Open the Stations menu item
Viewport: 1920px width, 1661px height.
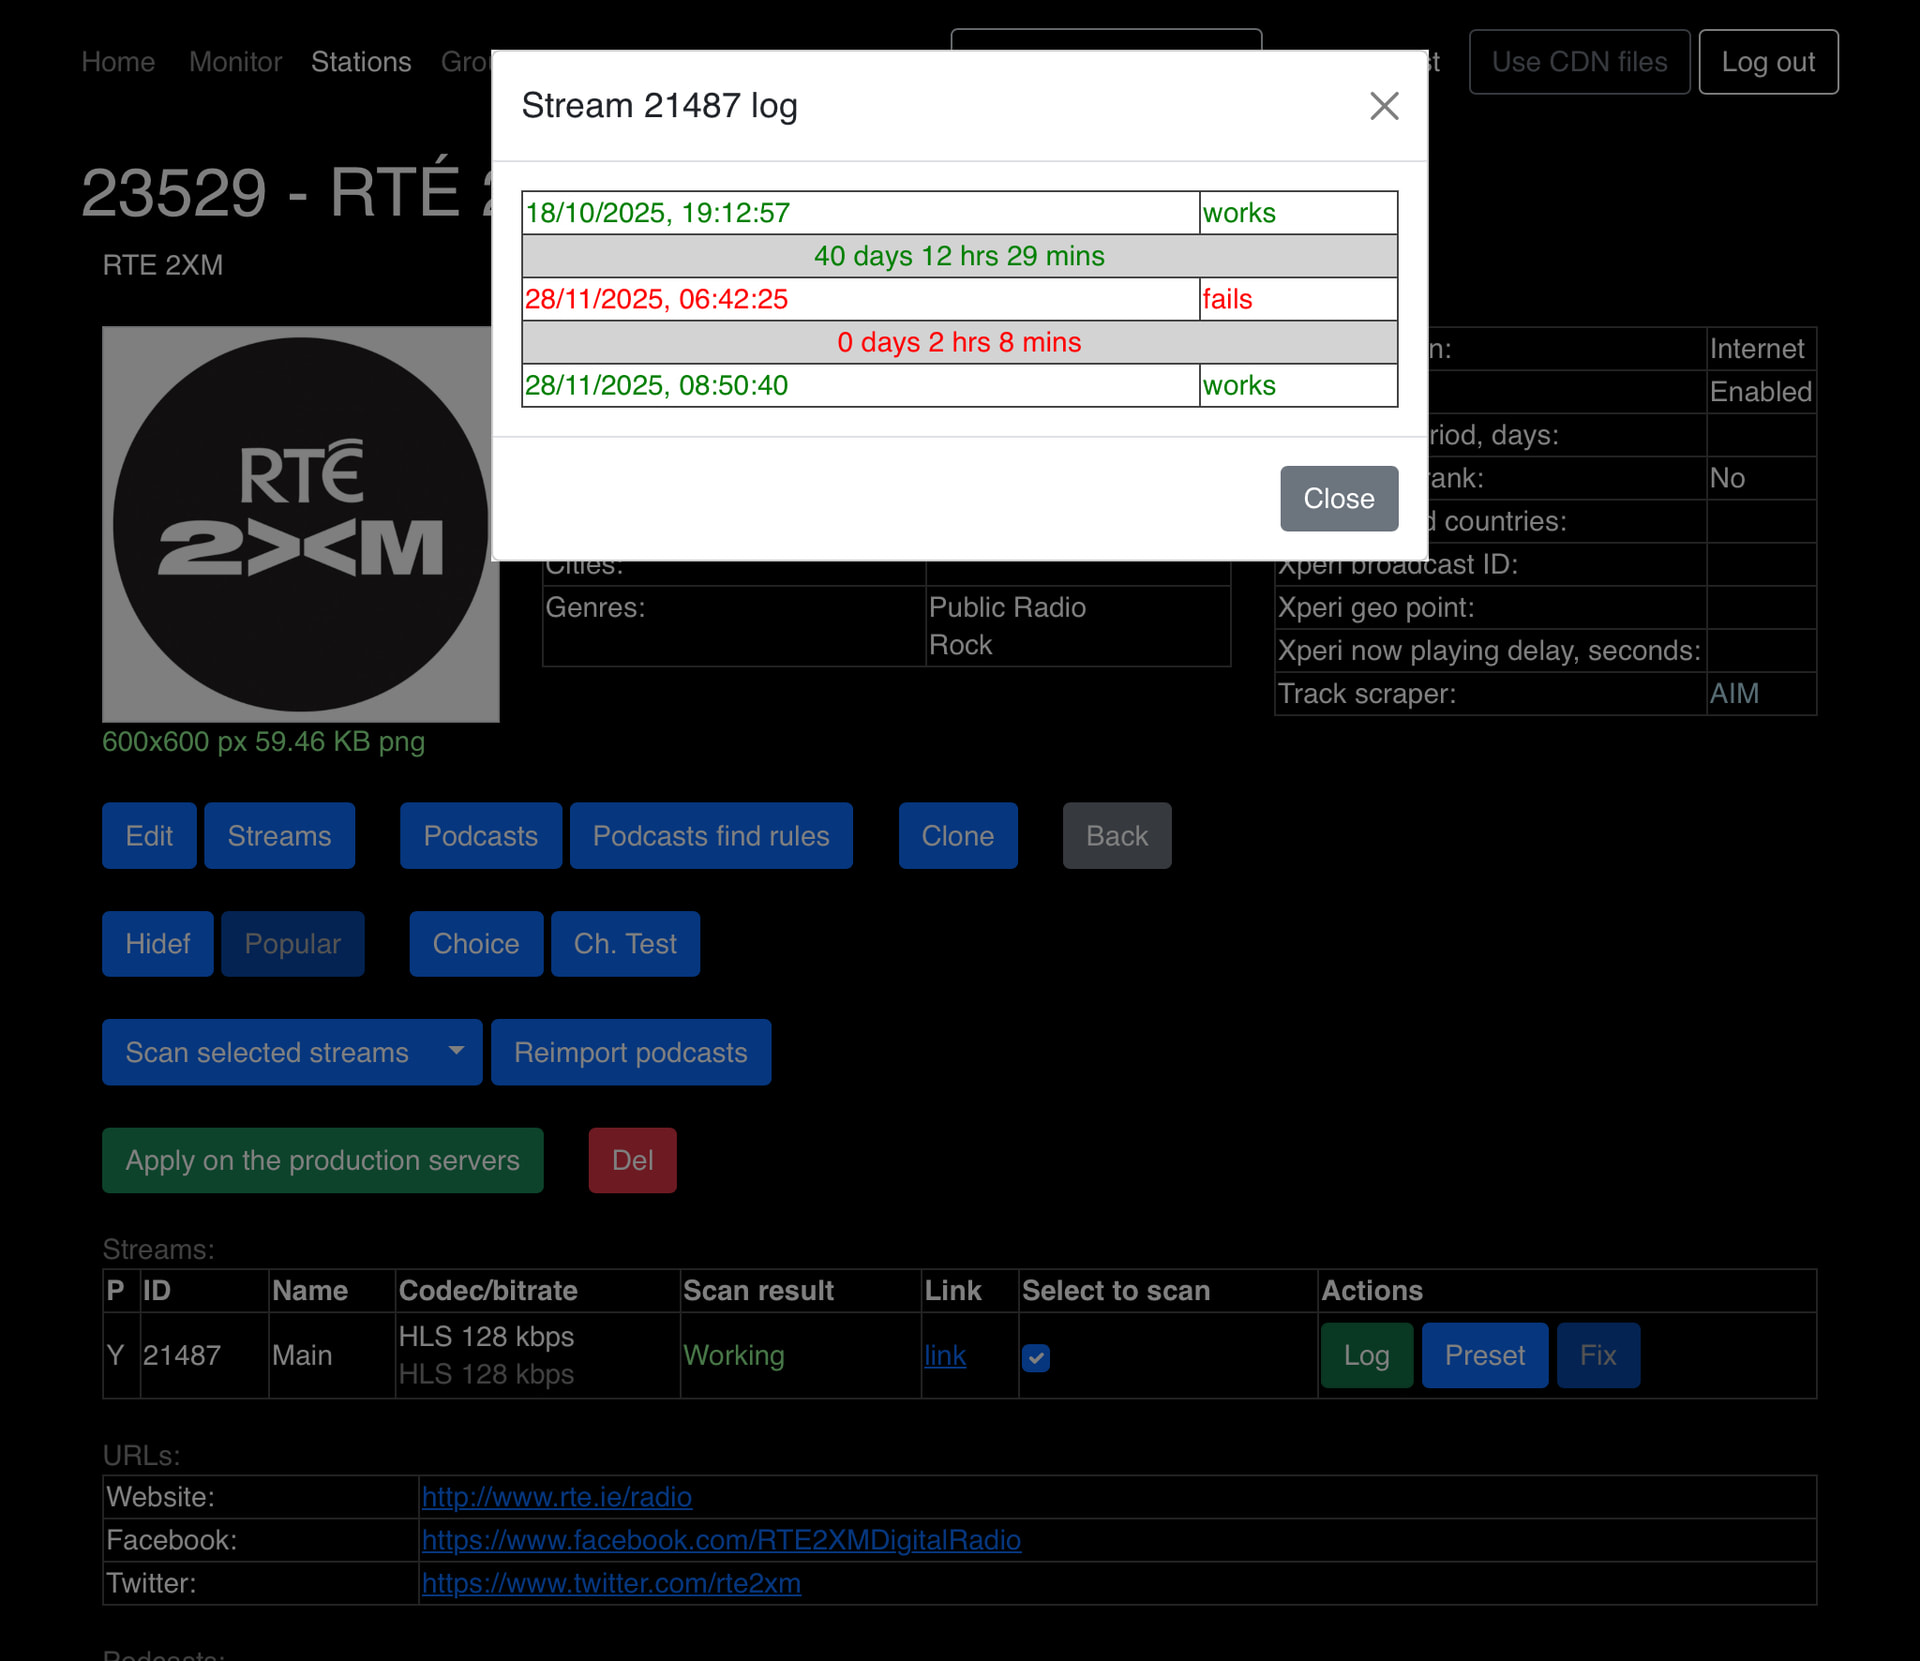coord(361,62)
